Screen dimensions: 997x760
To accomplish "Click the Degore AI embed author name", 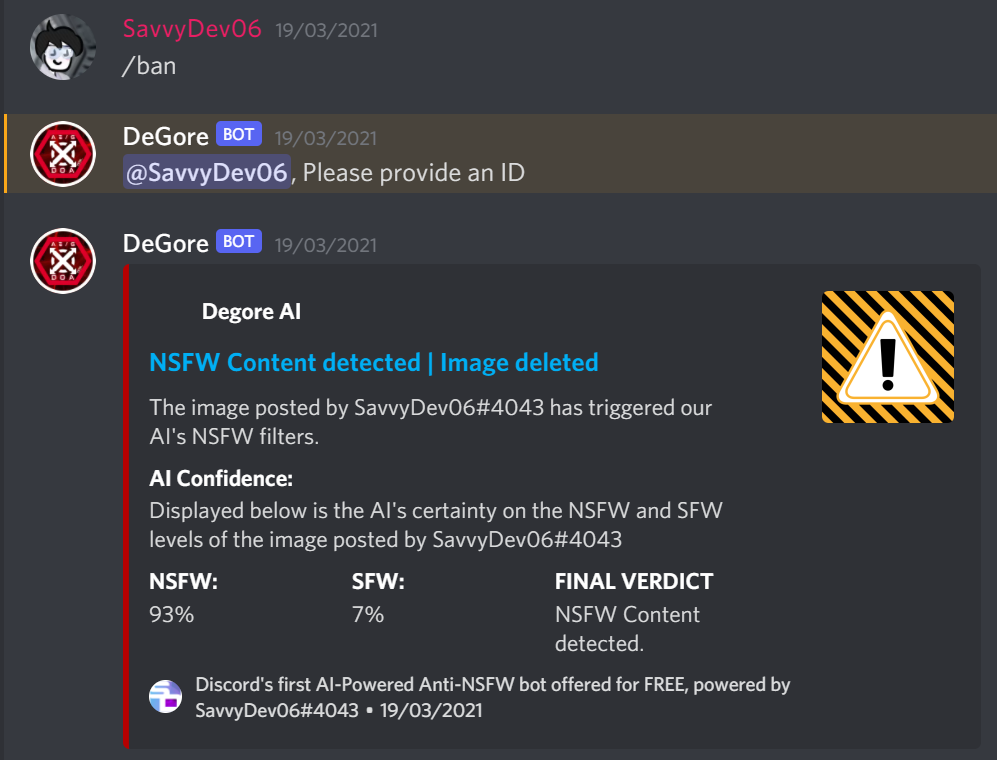I will 251,311.
